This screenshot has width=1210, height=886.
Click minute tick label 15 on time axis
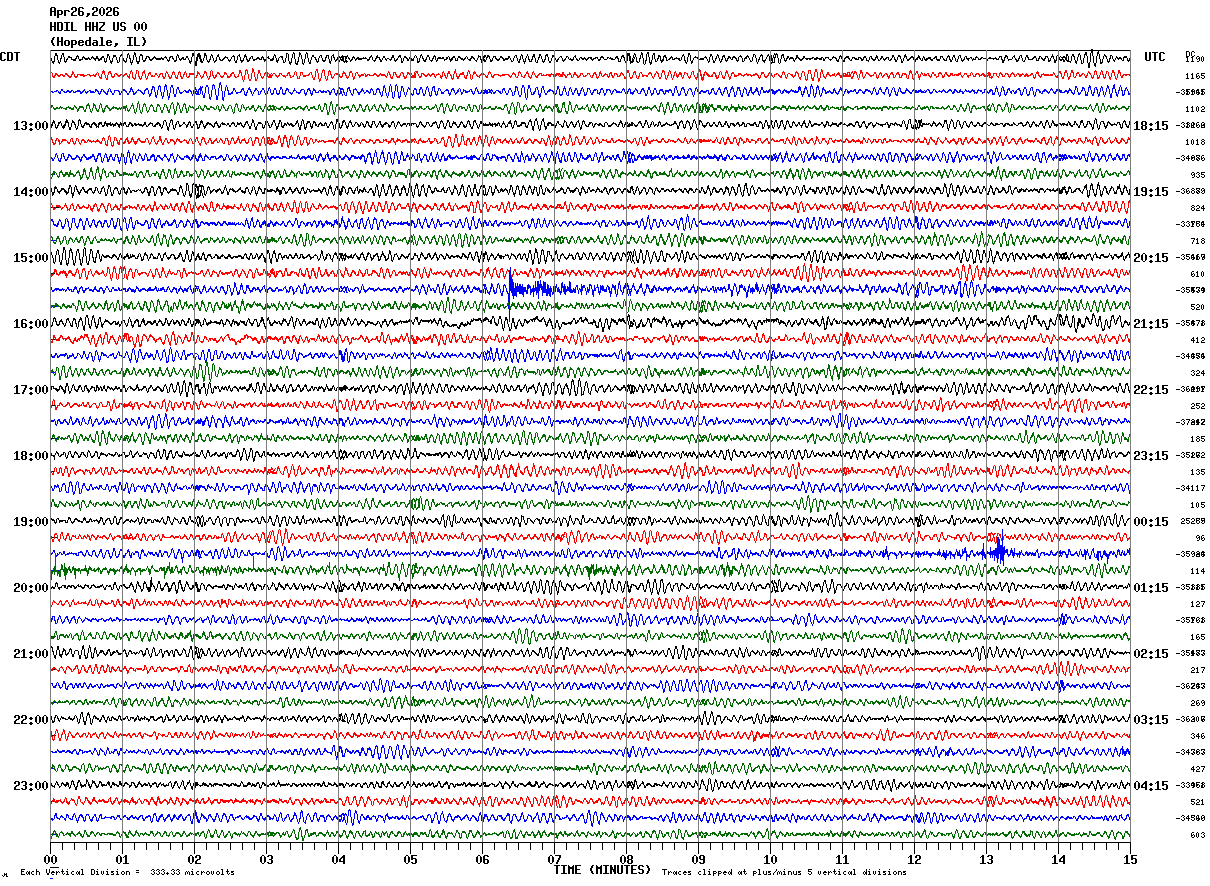[1130, 860]
